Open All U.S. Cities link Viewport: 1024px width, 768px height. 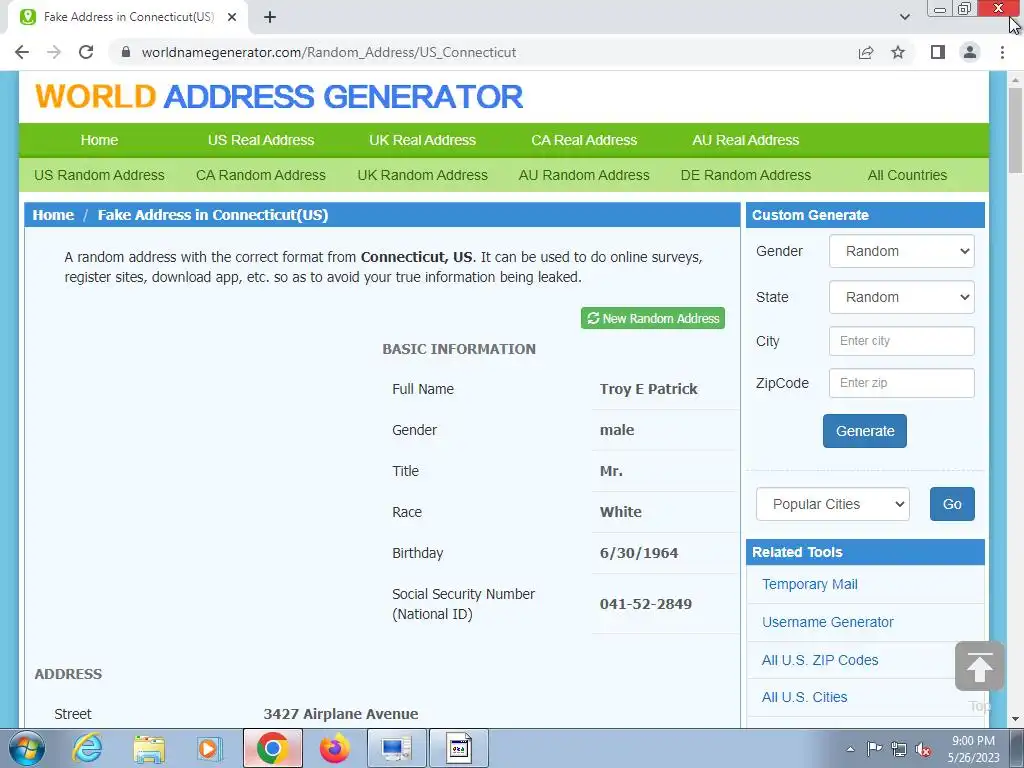coord(804,697)
